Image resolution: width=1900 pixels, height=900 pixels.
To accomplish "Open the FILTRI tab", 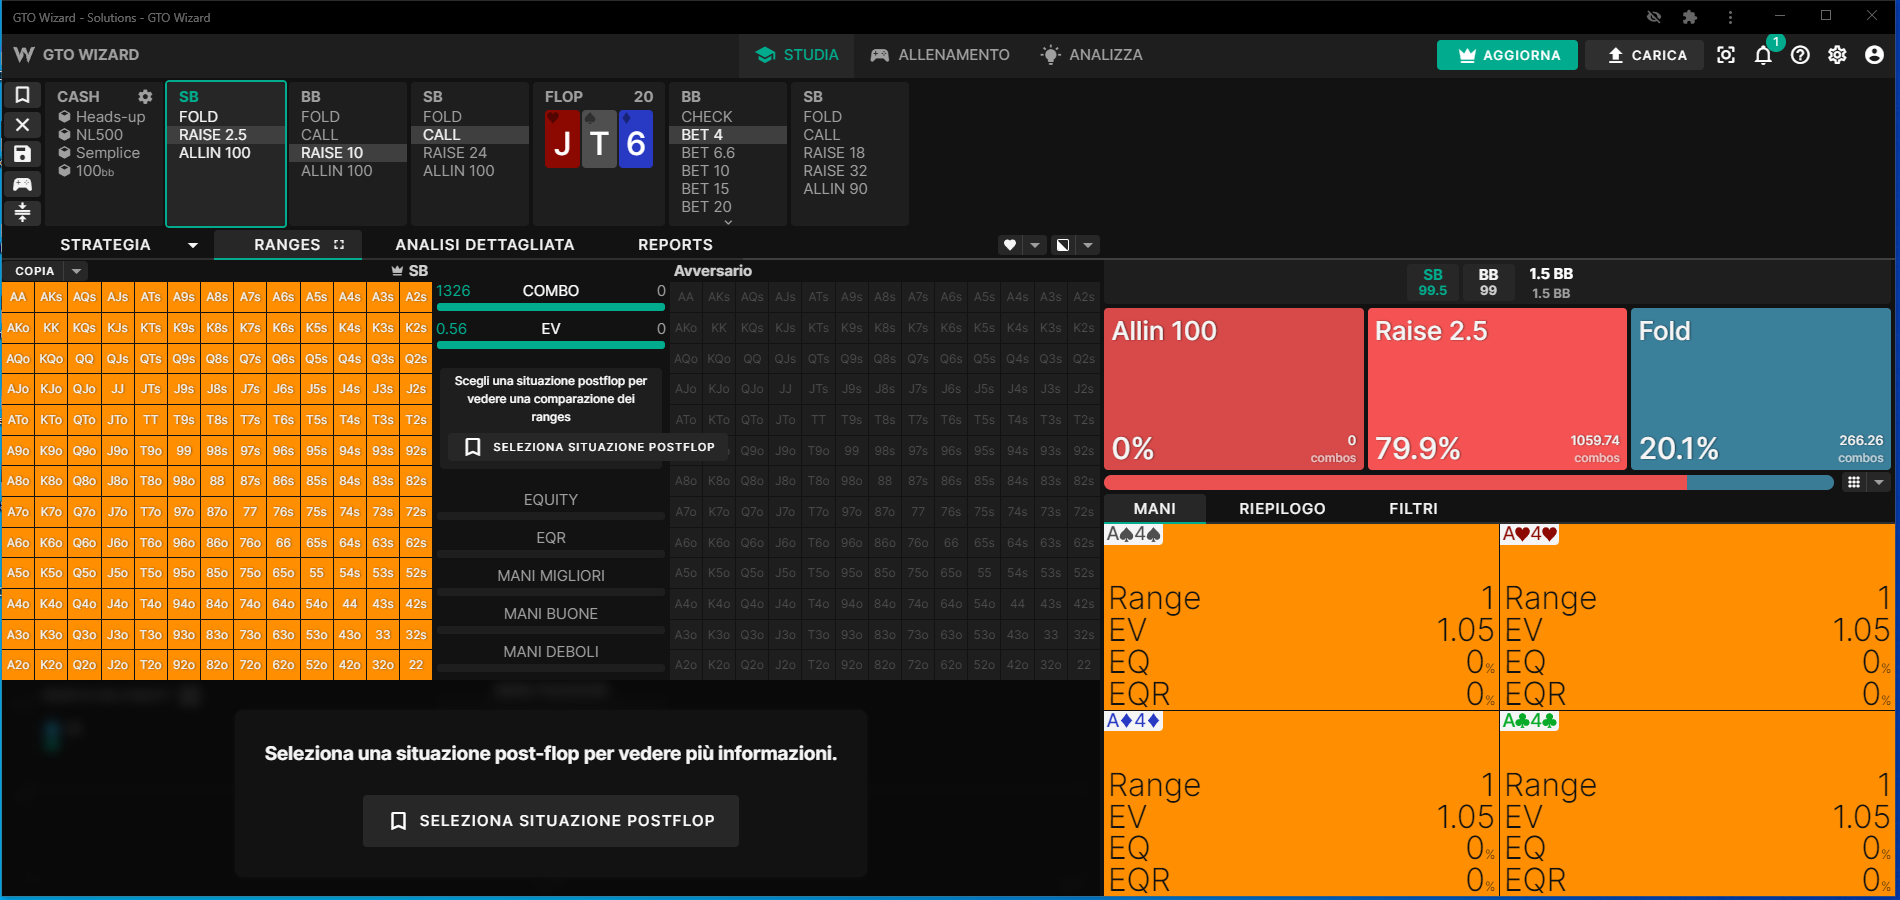I will (1413, 509).
